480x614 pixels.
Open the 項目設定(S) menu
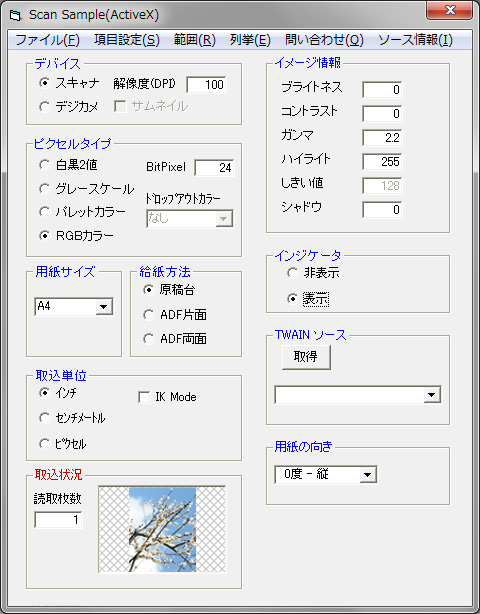tap(127, 40)
